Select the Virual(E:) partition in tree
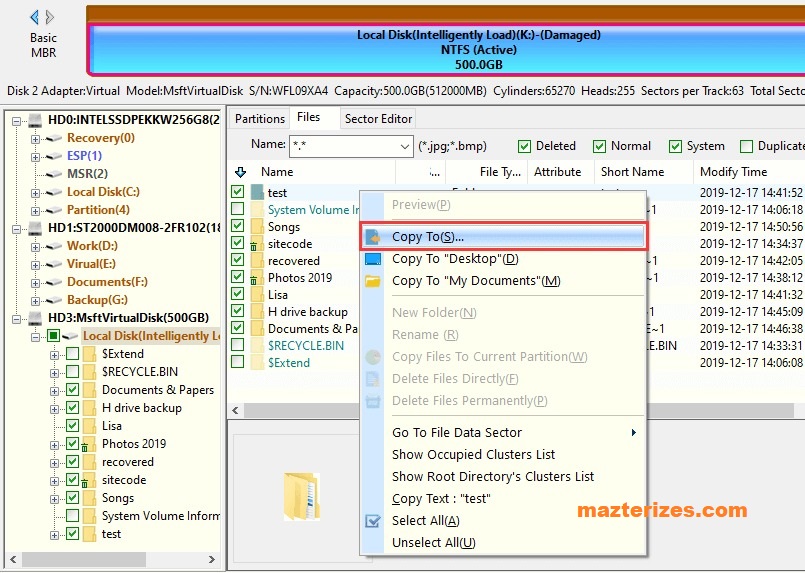Viewport: 805px width, 573px height. [x=91, y=264]
